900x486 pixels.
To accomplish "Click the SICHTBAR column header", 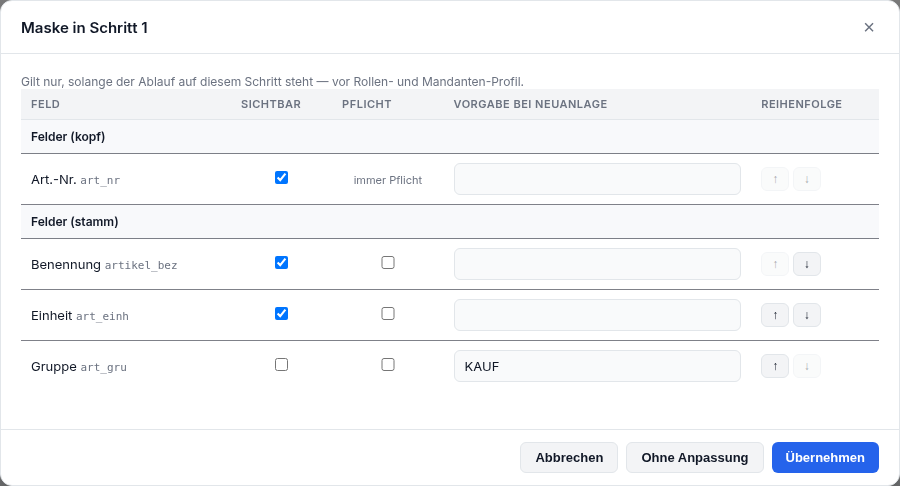I will [270, 104].
